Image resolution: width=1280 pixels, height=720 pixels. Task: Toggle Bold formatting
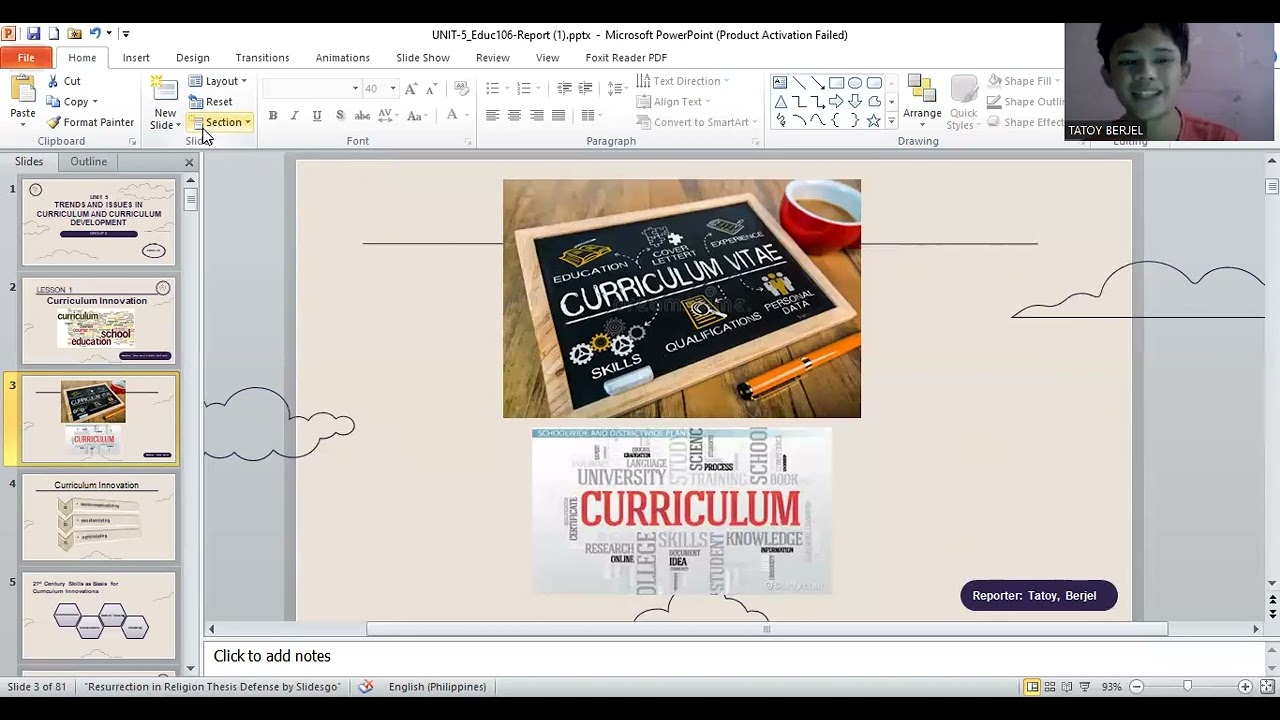(272, 116)
